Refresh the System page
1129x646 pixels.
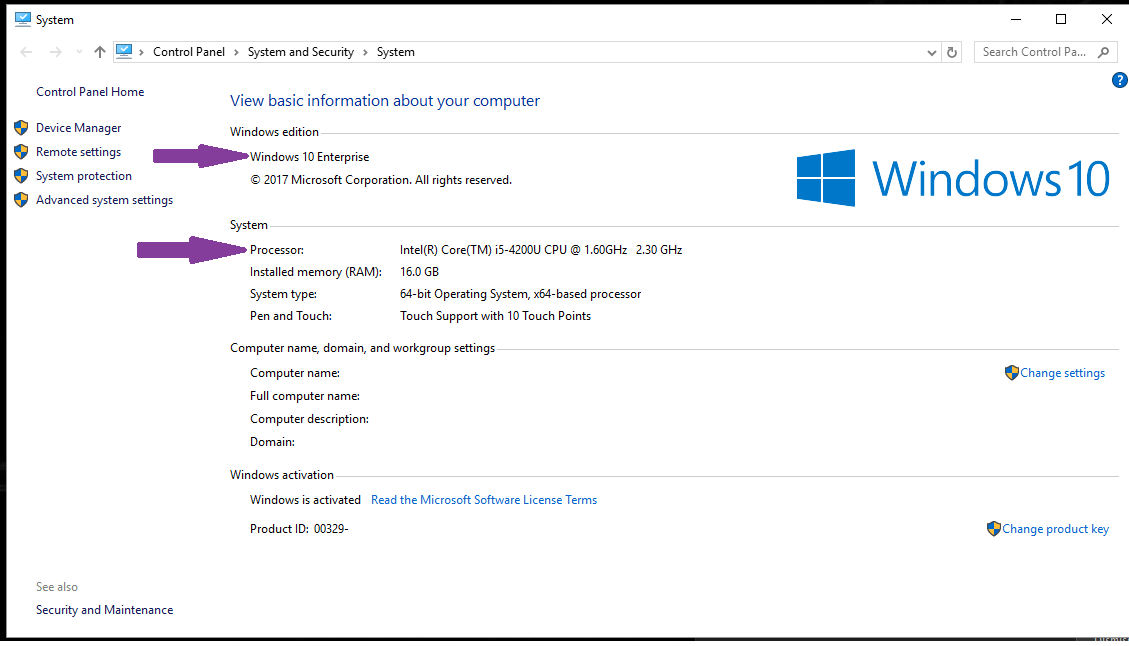(x=952, y=53)
